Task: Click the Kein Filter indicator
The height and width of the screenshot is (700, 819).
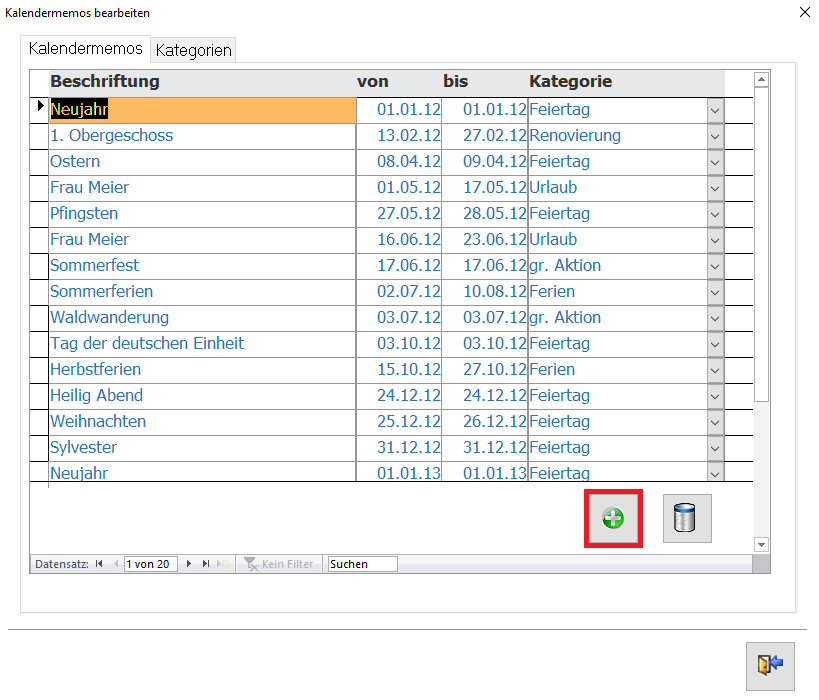Action: point(279,564)
